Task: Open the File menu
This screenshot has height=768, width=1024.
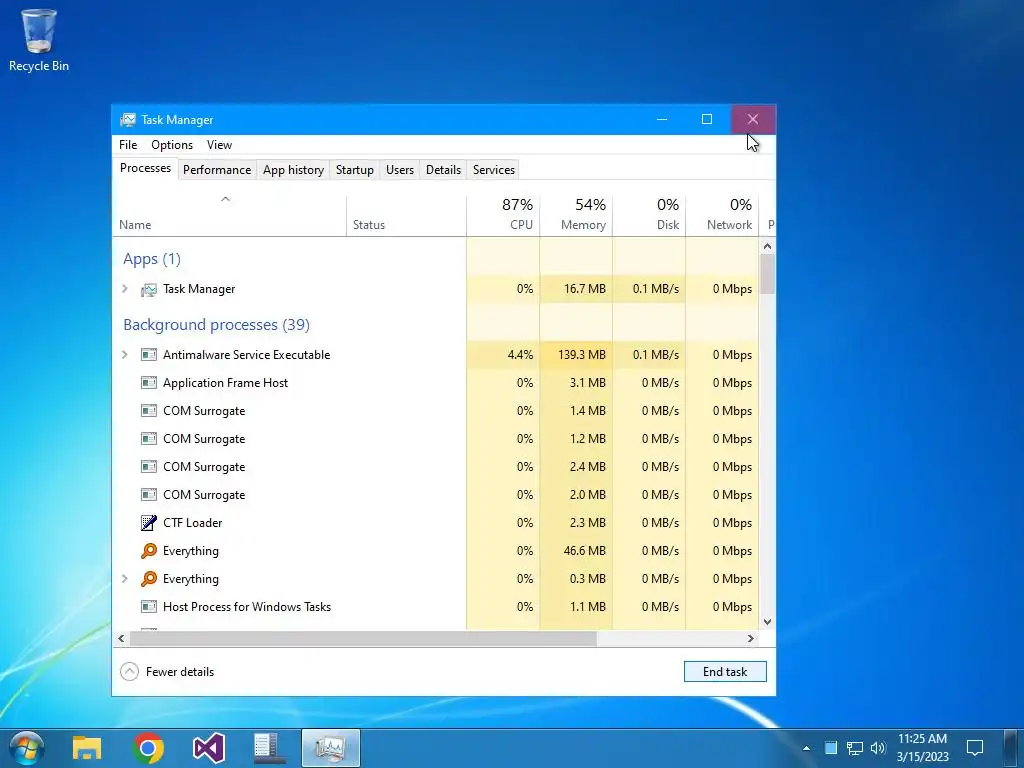Action: pyautogui.click(x=128, y=145)
